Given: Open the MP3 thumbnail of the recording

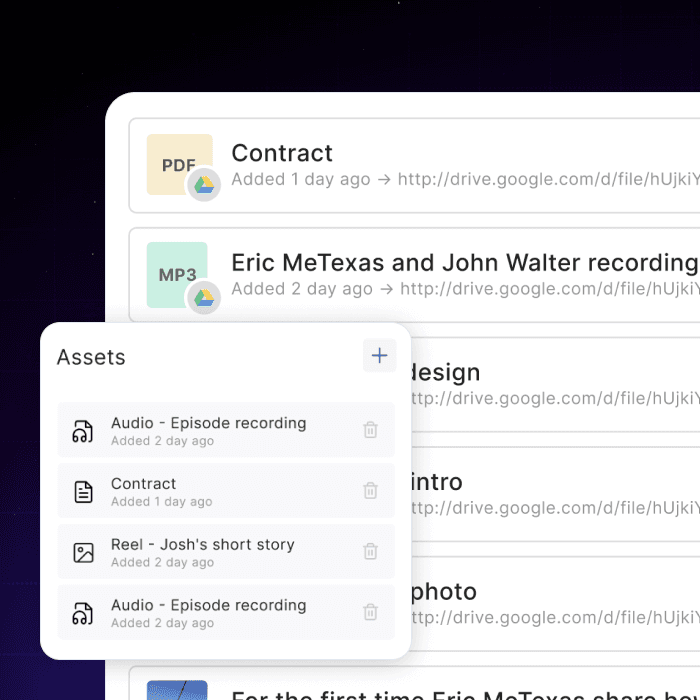Looking at the screenshot, I should click(x=177, y=275).
